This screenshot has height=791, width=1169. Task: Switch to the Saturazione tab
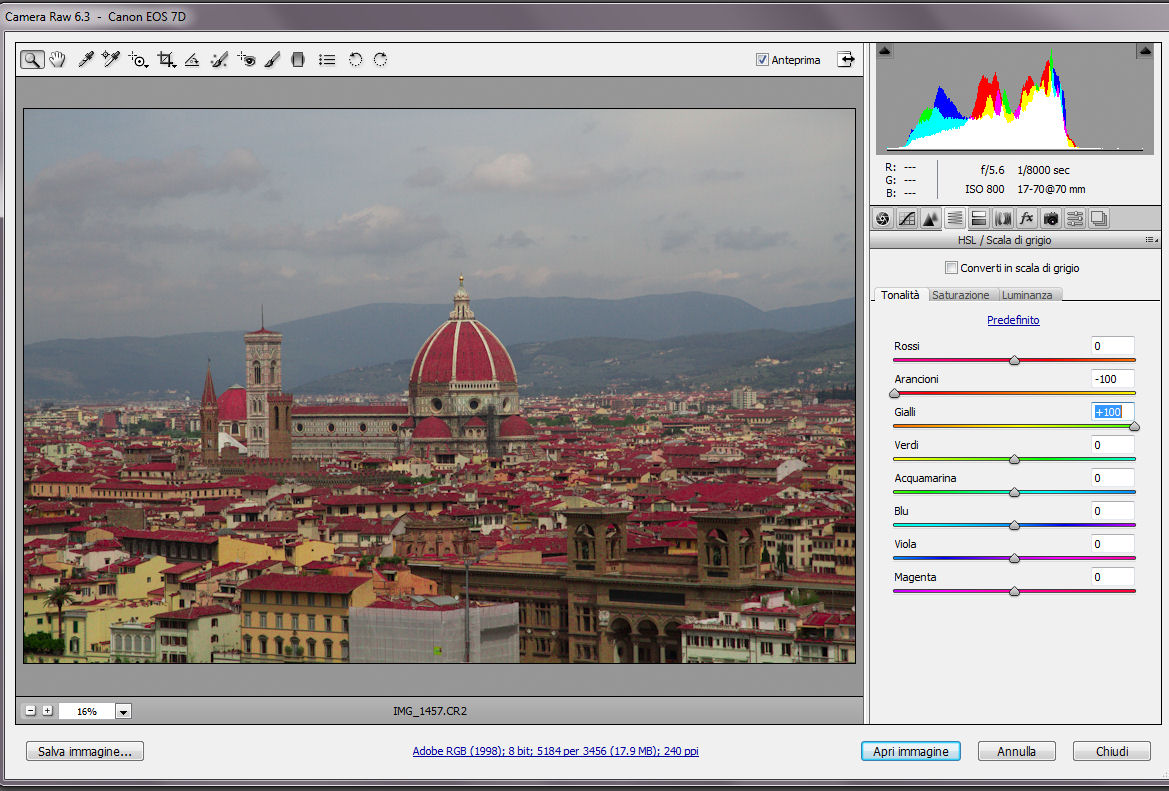(x=960, y=295)
